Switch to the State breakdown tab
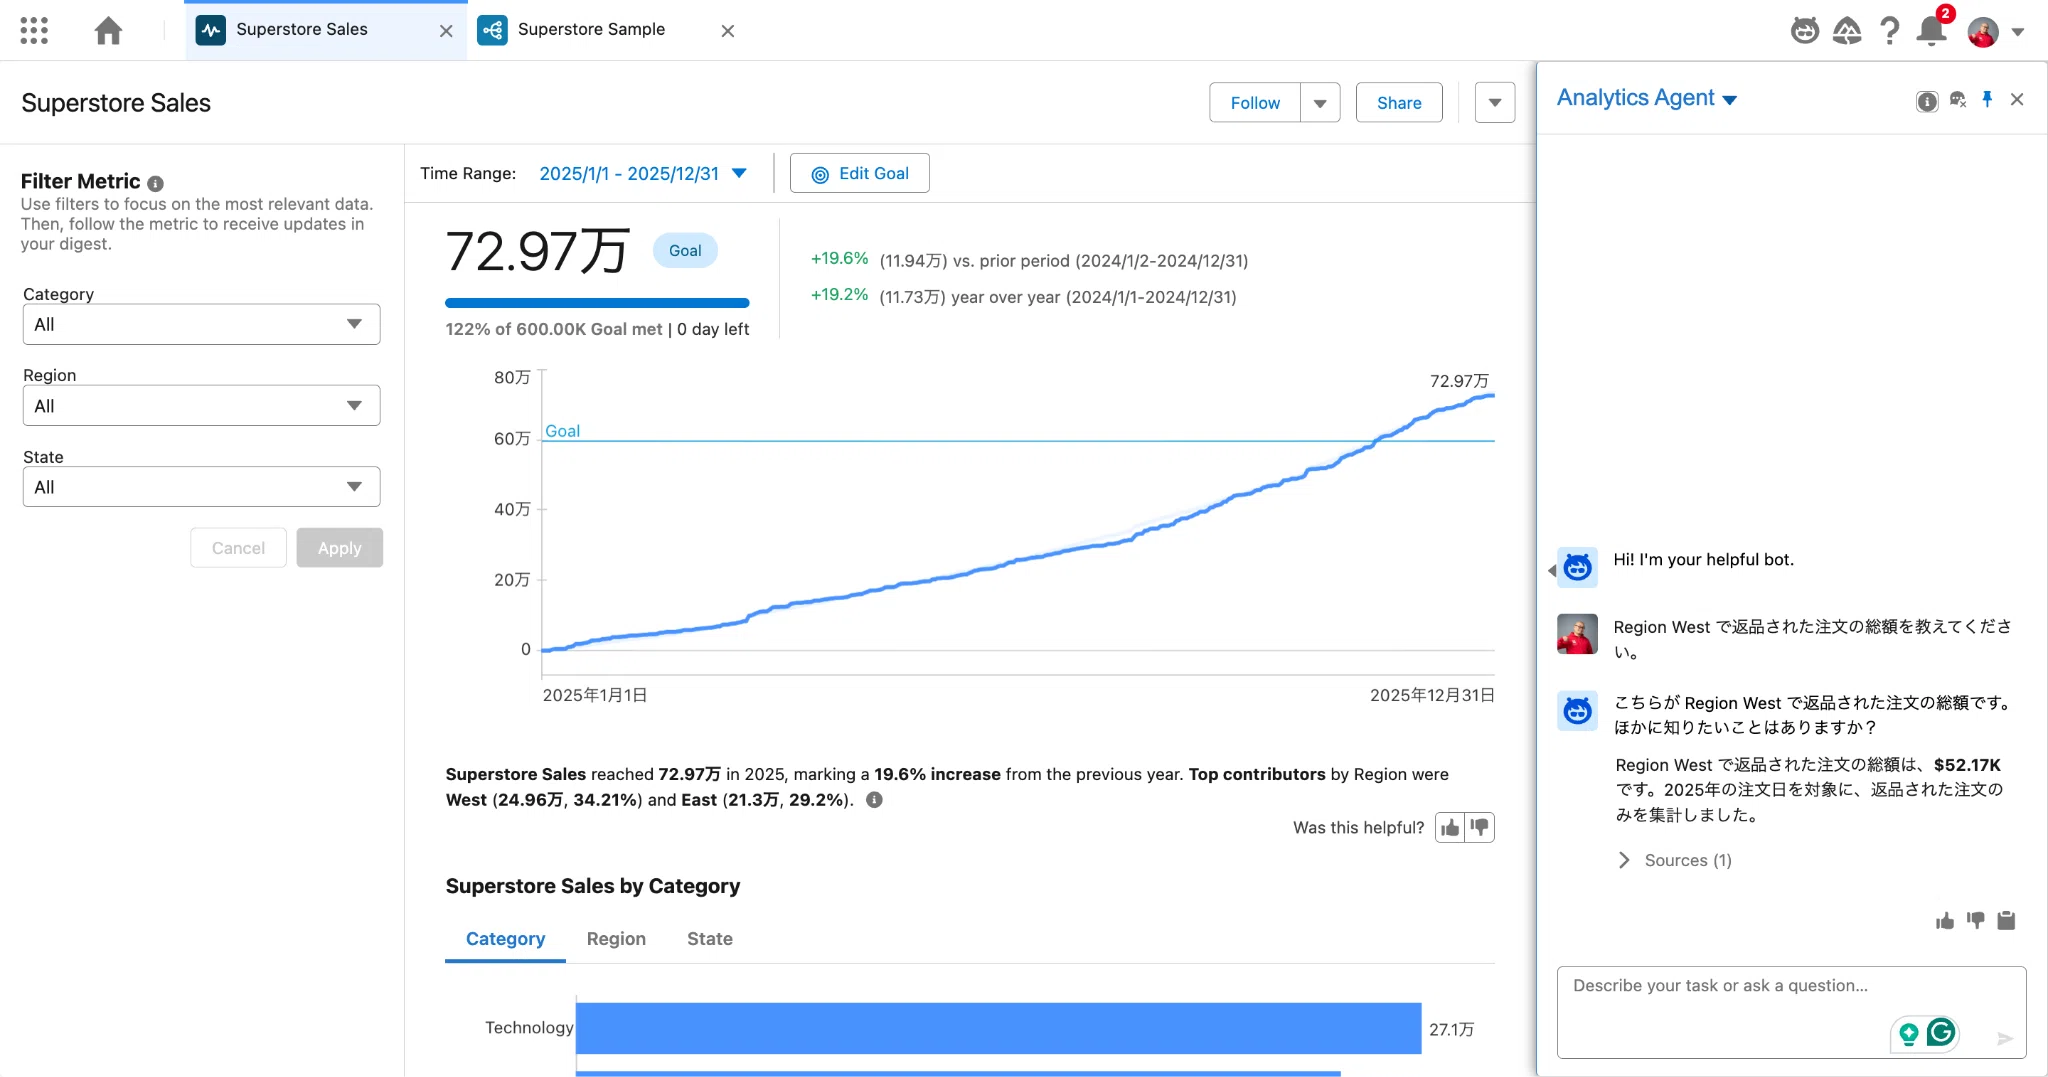The width and height of the screenshot is (2048, 1077). pyautogui.click(x=710, y=939)
